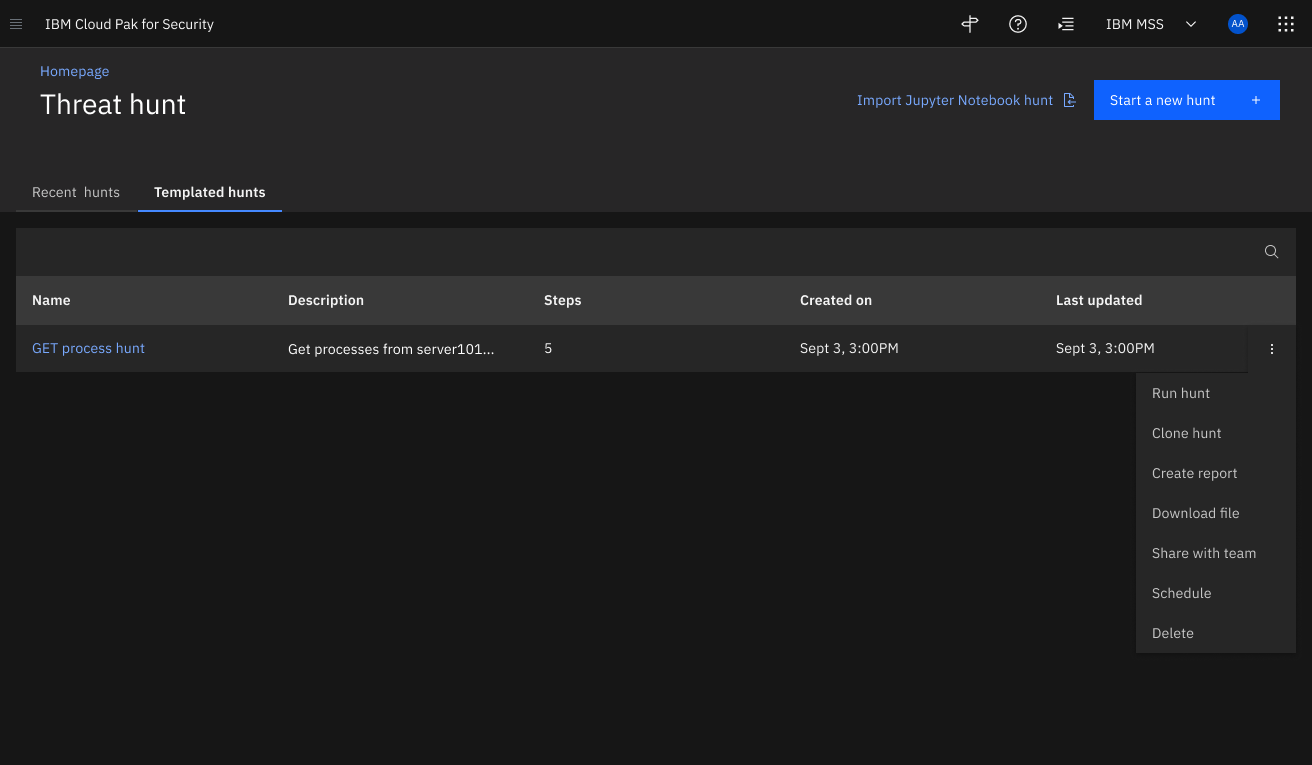Click the import notebook document icon
This screenshot has height=765, width=1312.
point(1070,100)
